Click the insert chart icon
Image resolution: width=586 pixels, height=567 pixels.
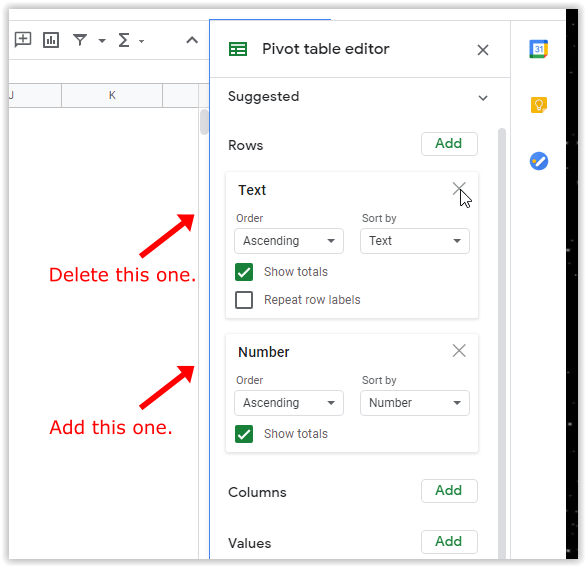(51, 40)
